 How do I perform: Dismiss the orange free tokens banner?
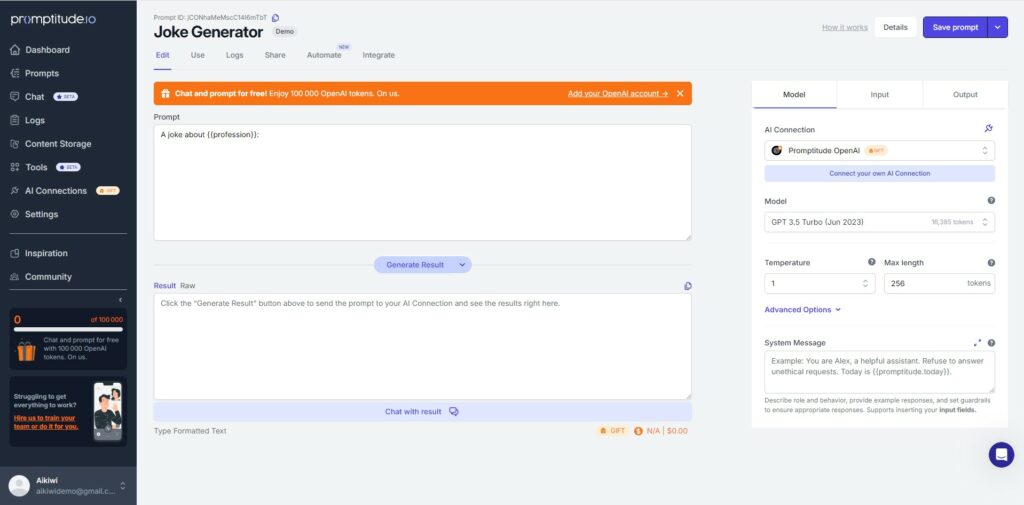pyautogui.click(x=680, y=93)
